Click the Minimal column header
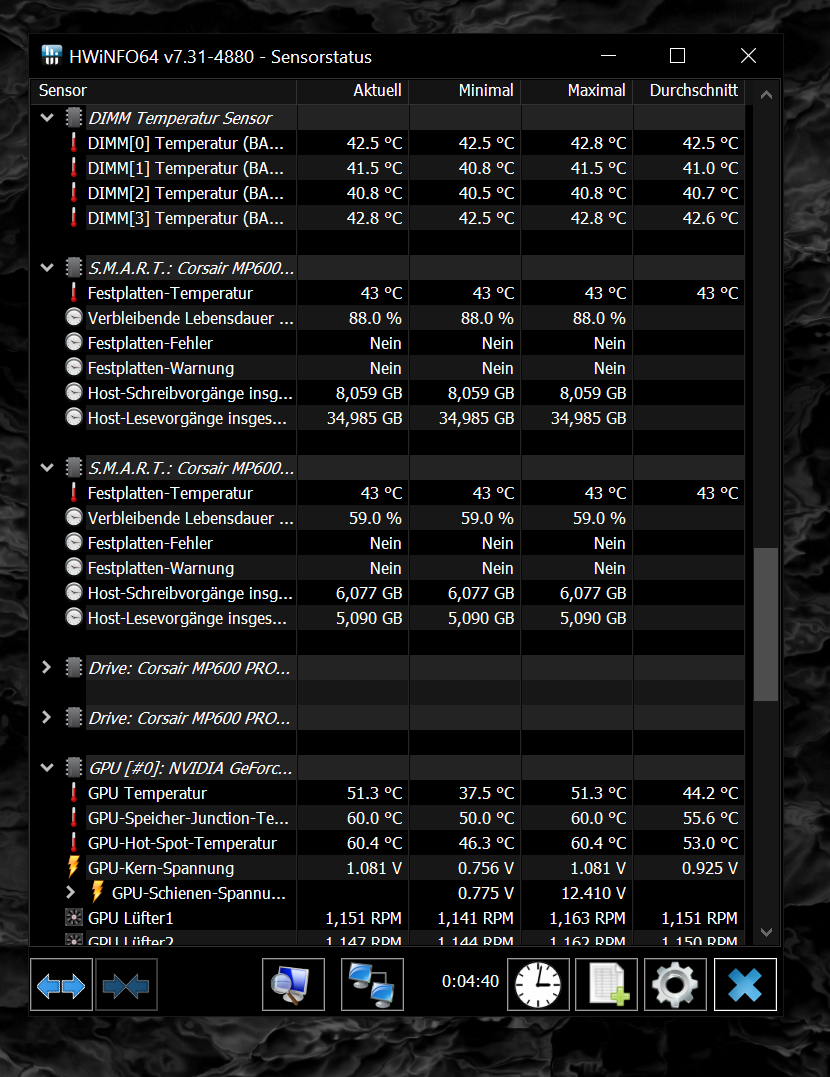 tap(464, 91)
